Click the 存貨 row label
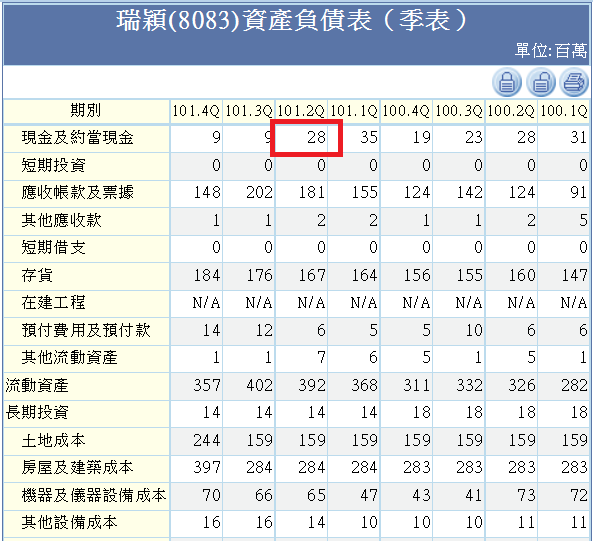599x541 pixels. pos(37,275)
